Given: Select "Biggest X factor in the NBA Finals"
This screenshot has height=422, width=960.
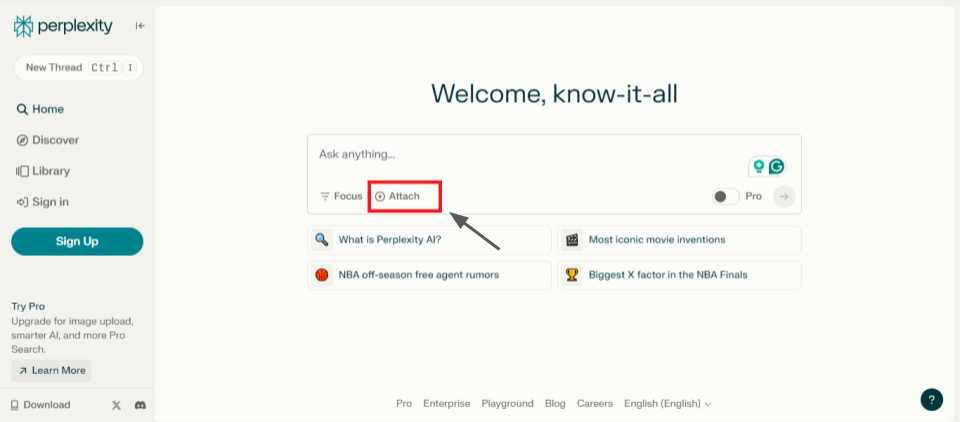Looking at the screenshot, I should (679, 275).
